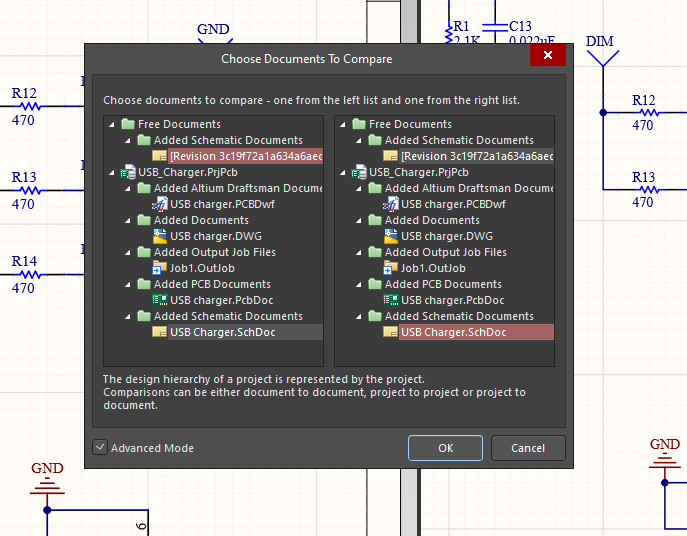The width and height of the screenshot is (687, 536).
Task: Click USB_Charger.PrjPcb project icon in right list
Action: point(359,172)
